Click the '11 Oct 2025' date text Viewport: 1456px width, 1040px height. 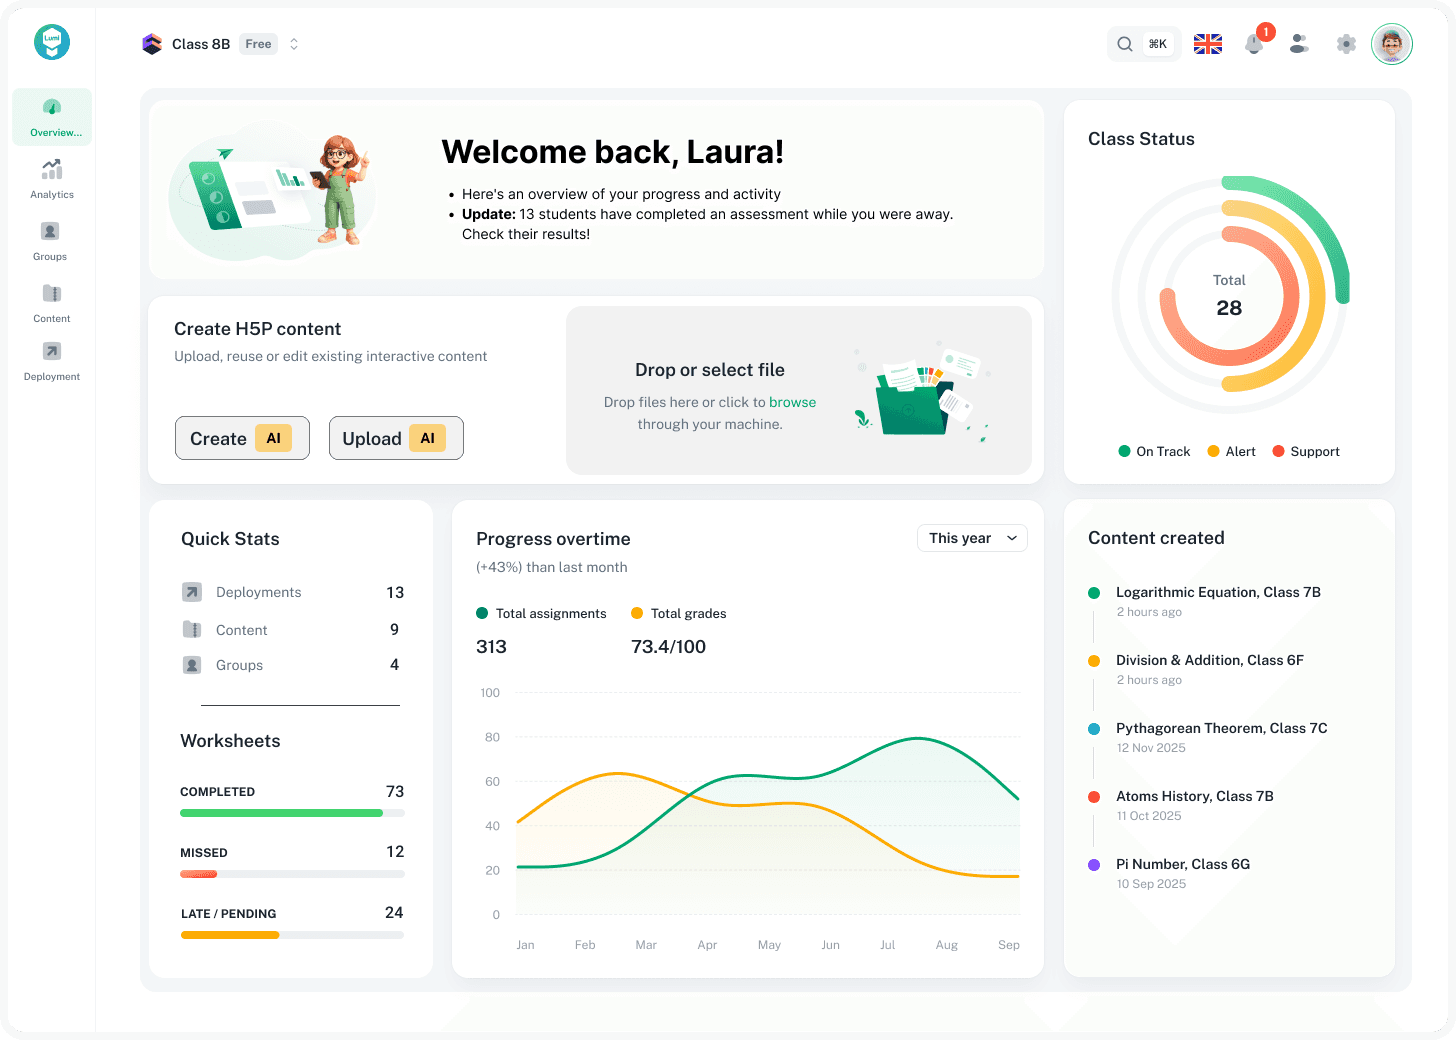tap(1149, 816)
